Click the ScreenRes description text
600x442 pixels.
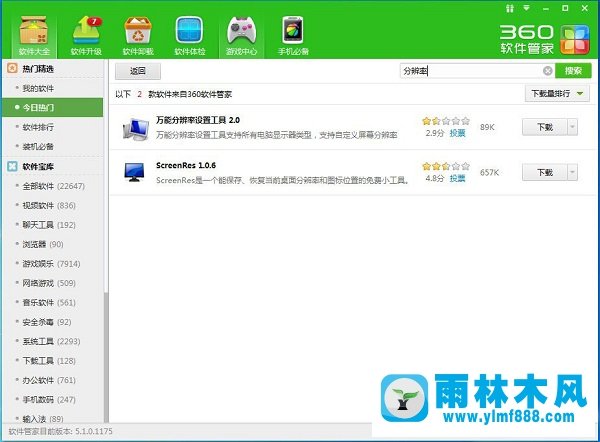[x=282, y=180]
